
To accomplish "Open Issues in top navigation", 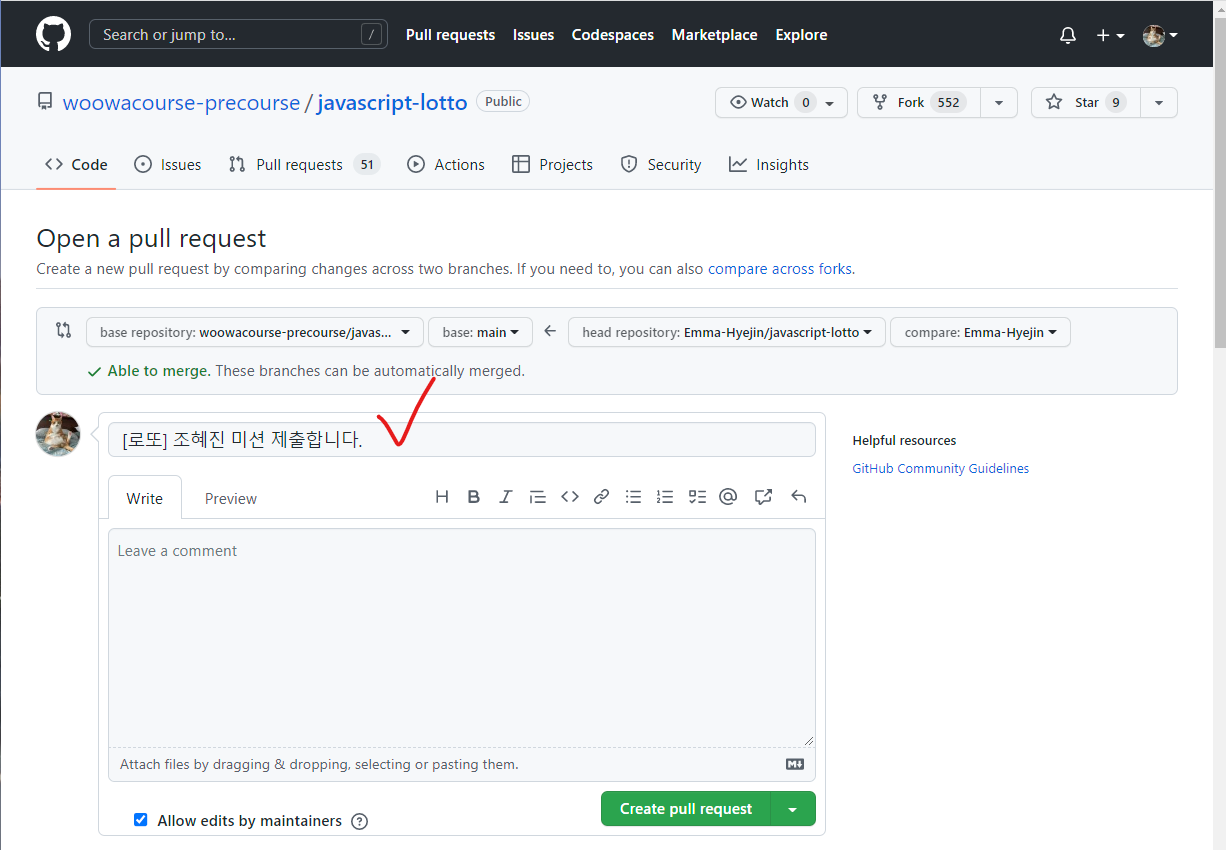I will [533, 35].
